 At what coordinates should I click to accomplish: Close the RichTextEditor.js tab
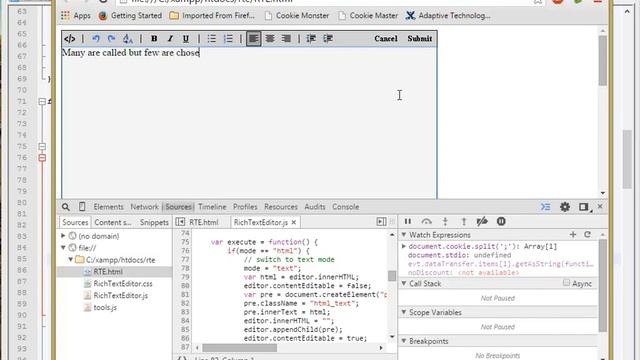click(x=293, y=222)
